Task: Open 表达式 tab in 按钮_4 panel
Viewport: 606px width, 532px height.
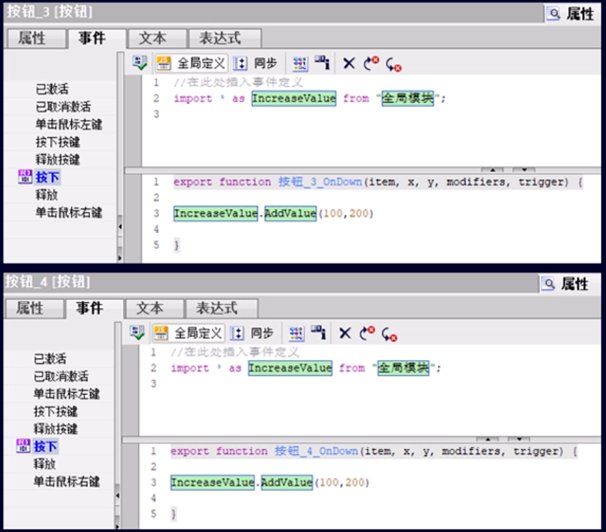Action: (221, 308)
